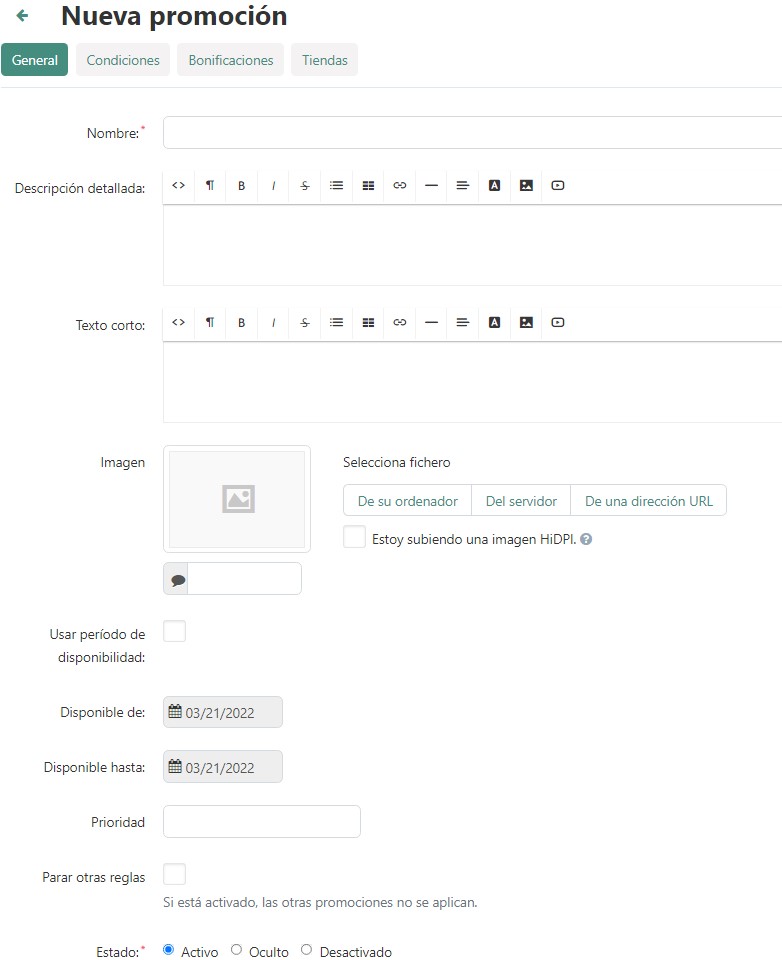This screenshot has height=960, width=782.
Task: Click the HiDPI help question mark icon
Action: point(586,539)
